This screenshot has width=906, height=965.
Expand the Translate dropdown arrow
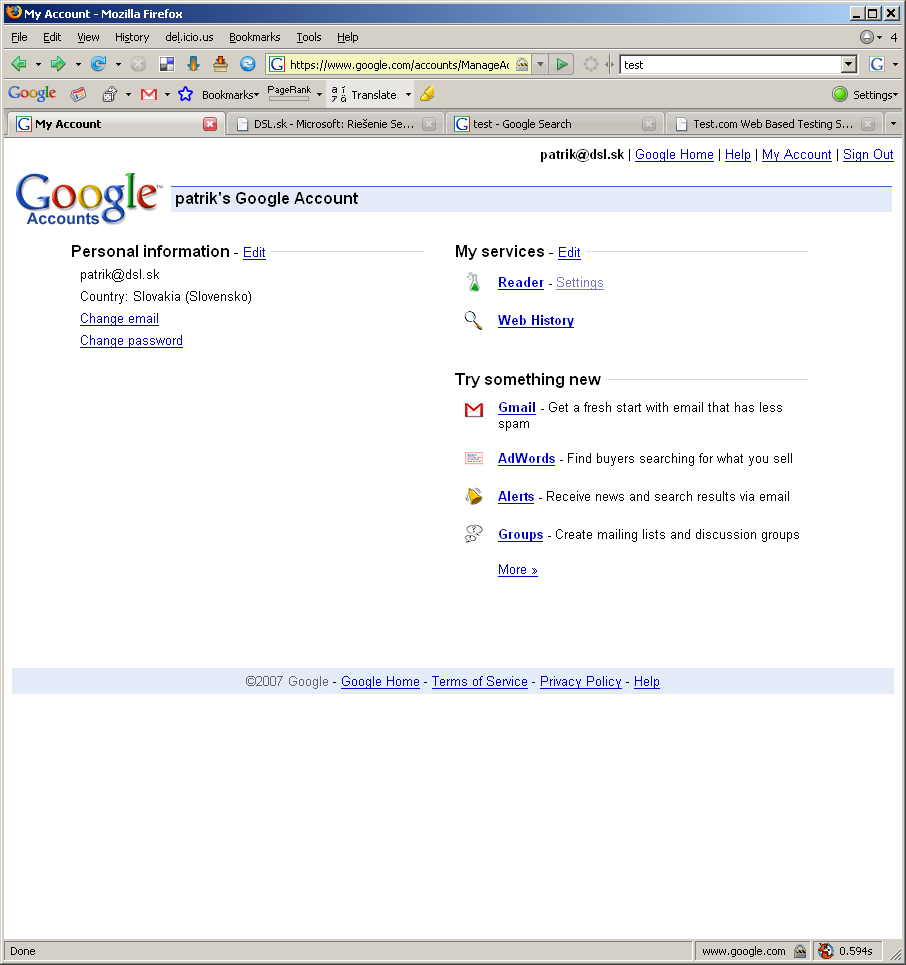click(408, 95)
